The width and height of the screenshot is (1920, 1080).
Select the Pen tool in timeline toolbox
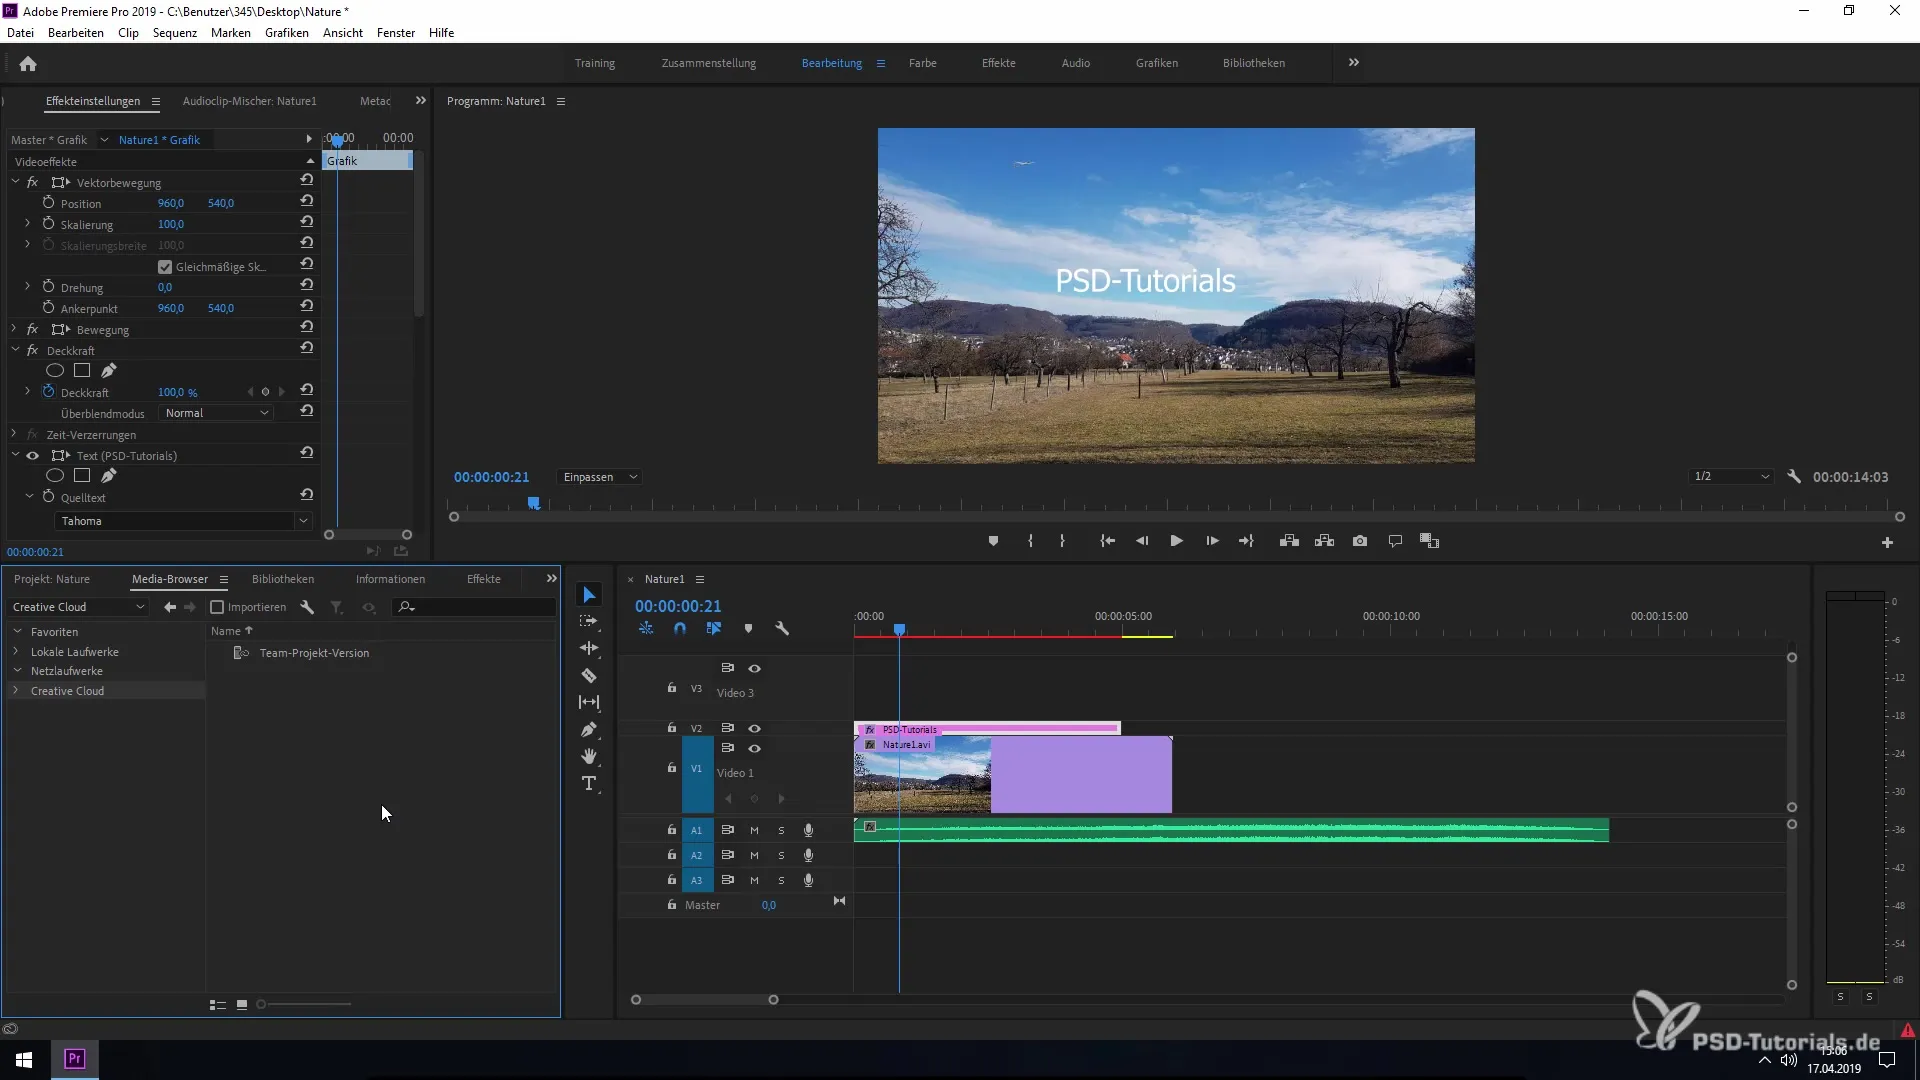tap(589, 729)
